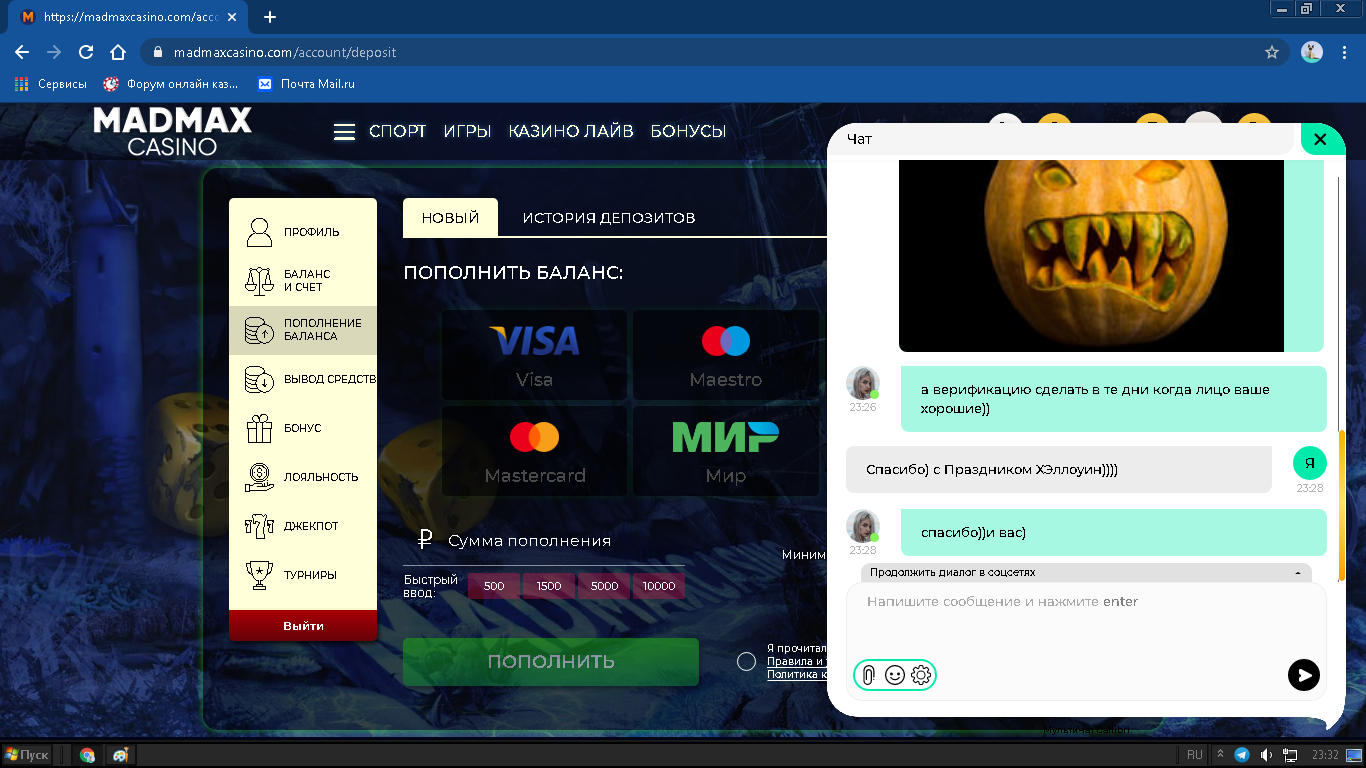Choose quick amount 5000
Viewport: 1366px width, 768px height.
click(x=604, y=586)
